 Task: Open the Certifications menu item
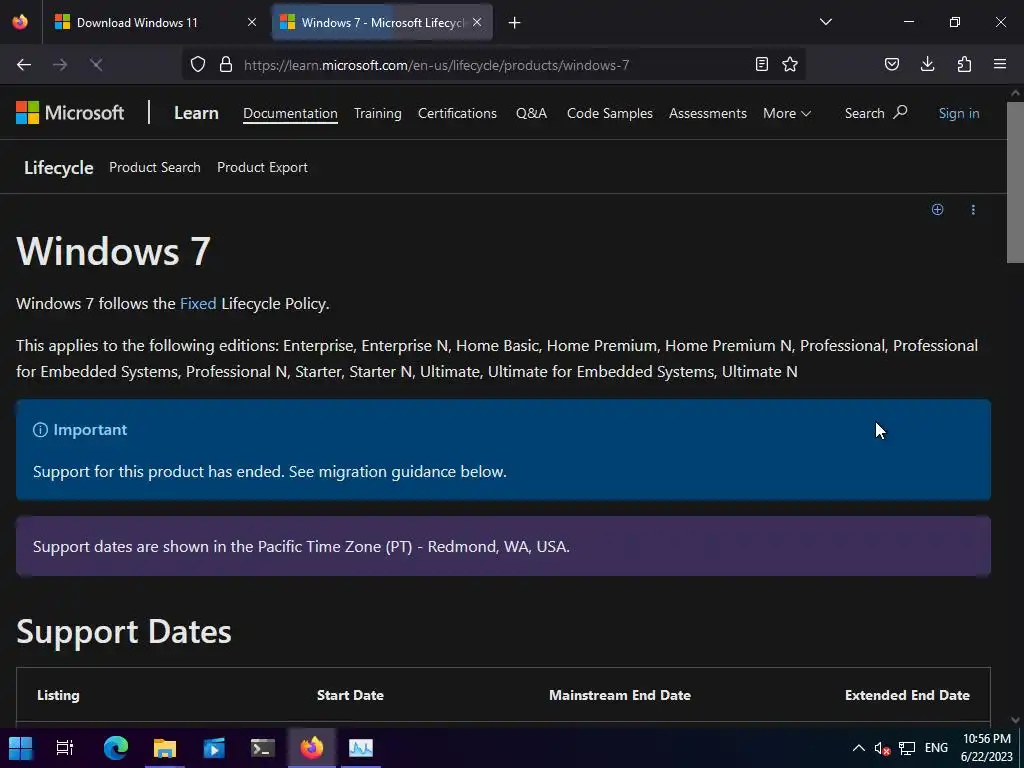[x=457, y=113]
